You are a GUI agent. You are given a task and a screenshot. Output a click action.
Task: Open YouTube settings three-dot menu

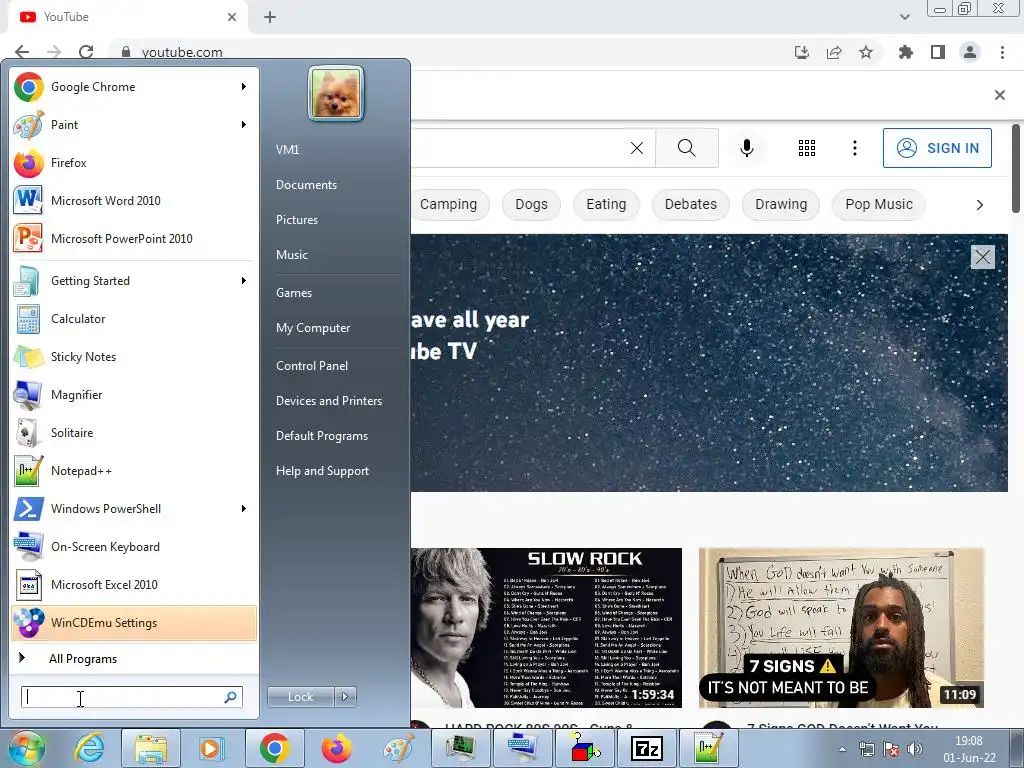854,148
